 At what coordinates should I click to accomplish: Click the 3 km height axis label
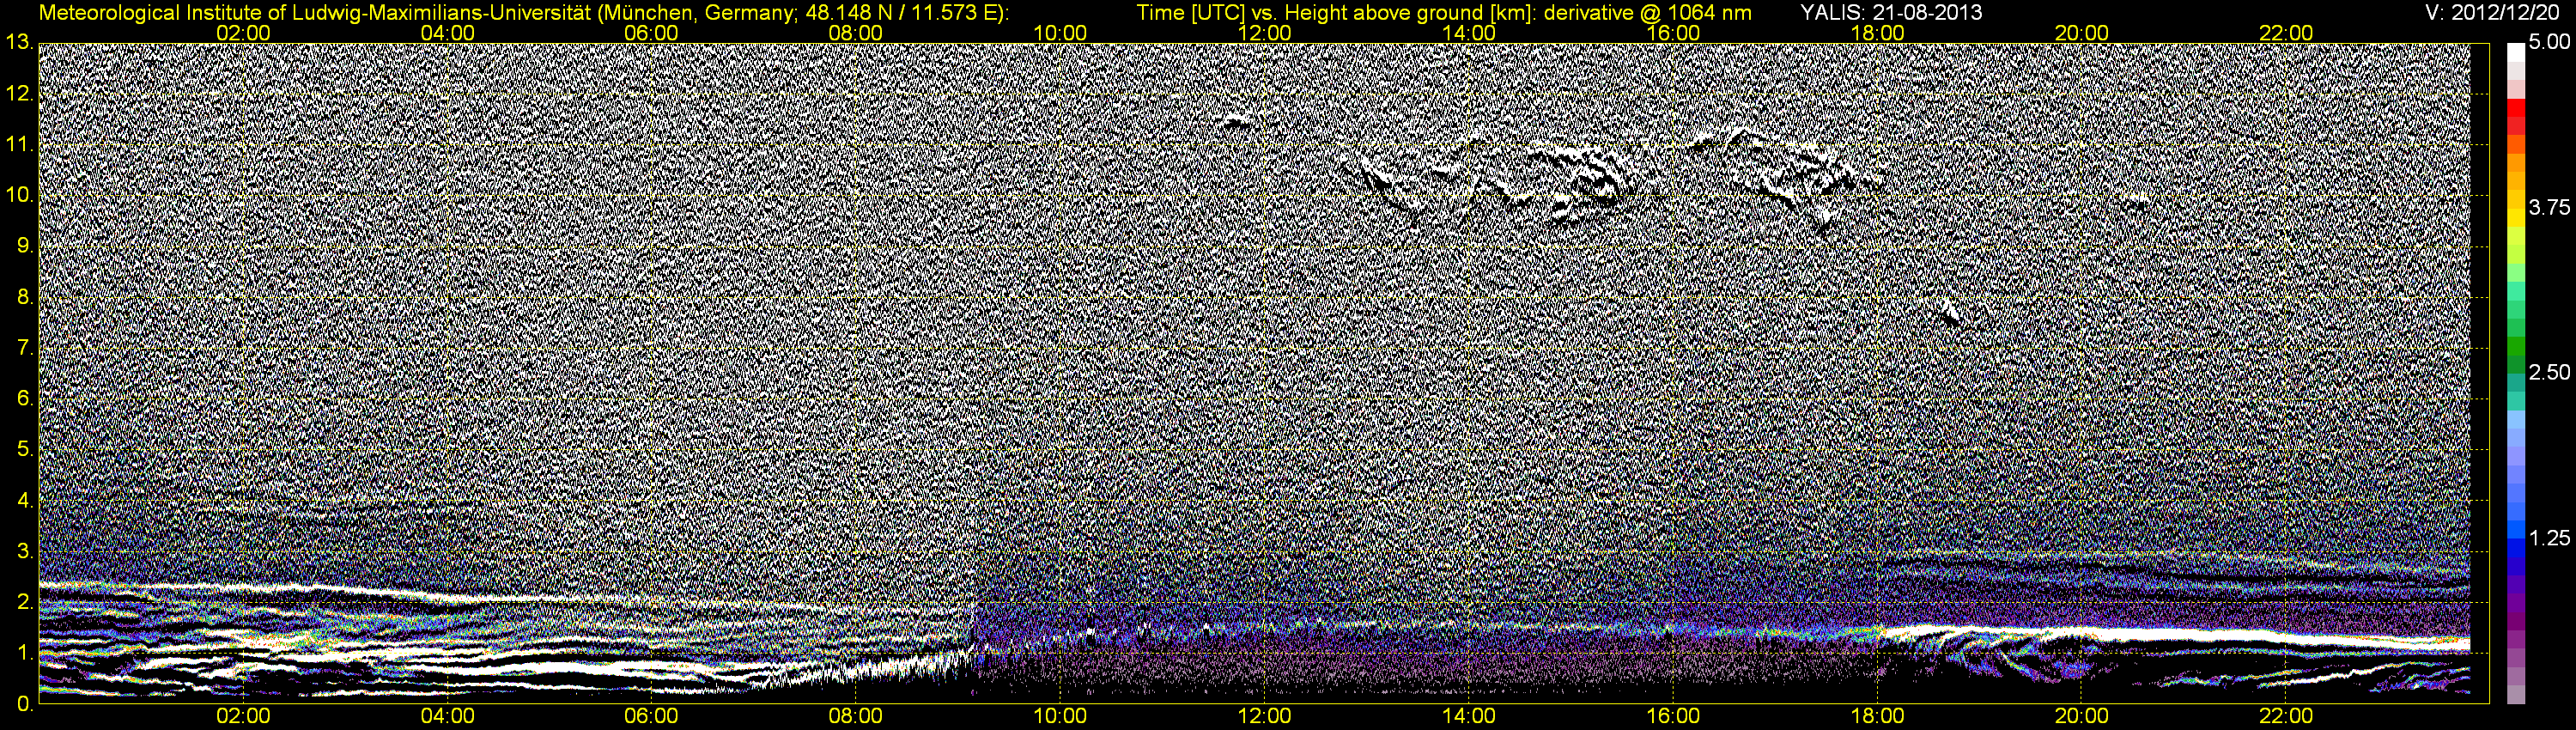point(24,551)
